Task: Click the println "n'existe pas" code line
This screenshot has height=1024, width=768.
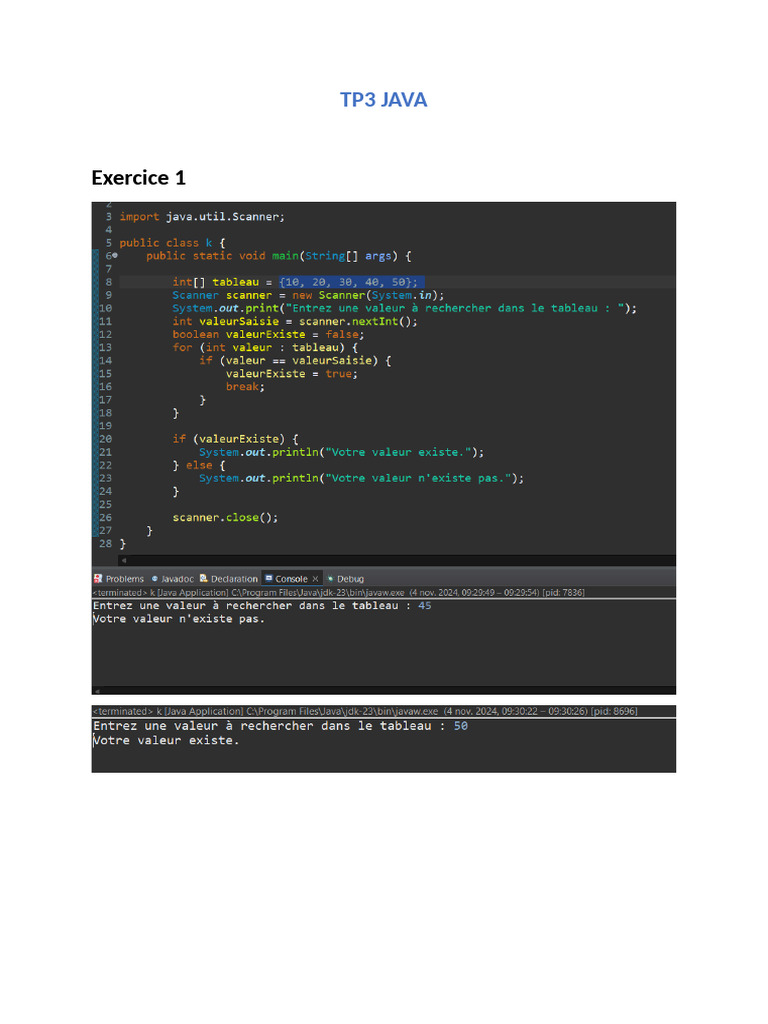Action: [x=361, y=478]
